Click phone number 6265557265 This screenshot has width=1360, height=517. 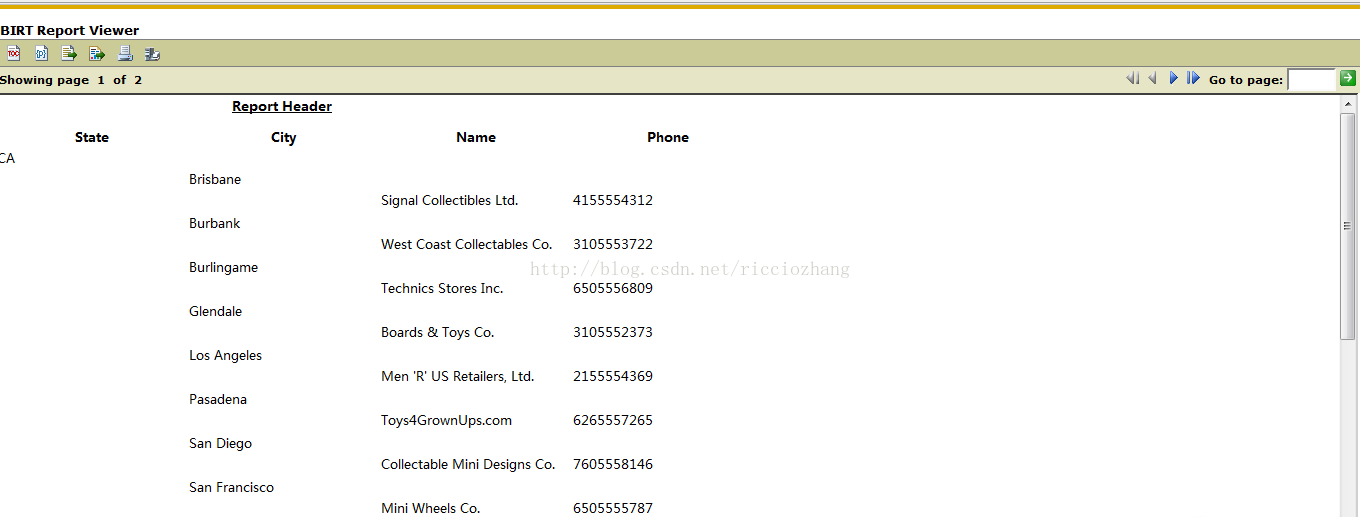tap(613, 420)
